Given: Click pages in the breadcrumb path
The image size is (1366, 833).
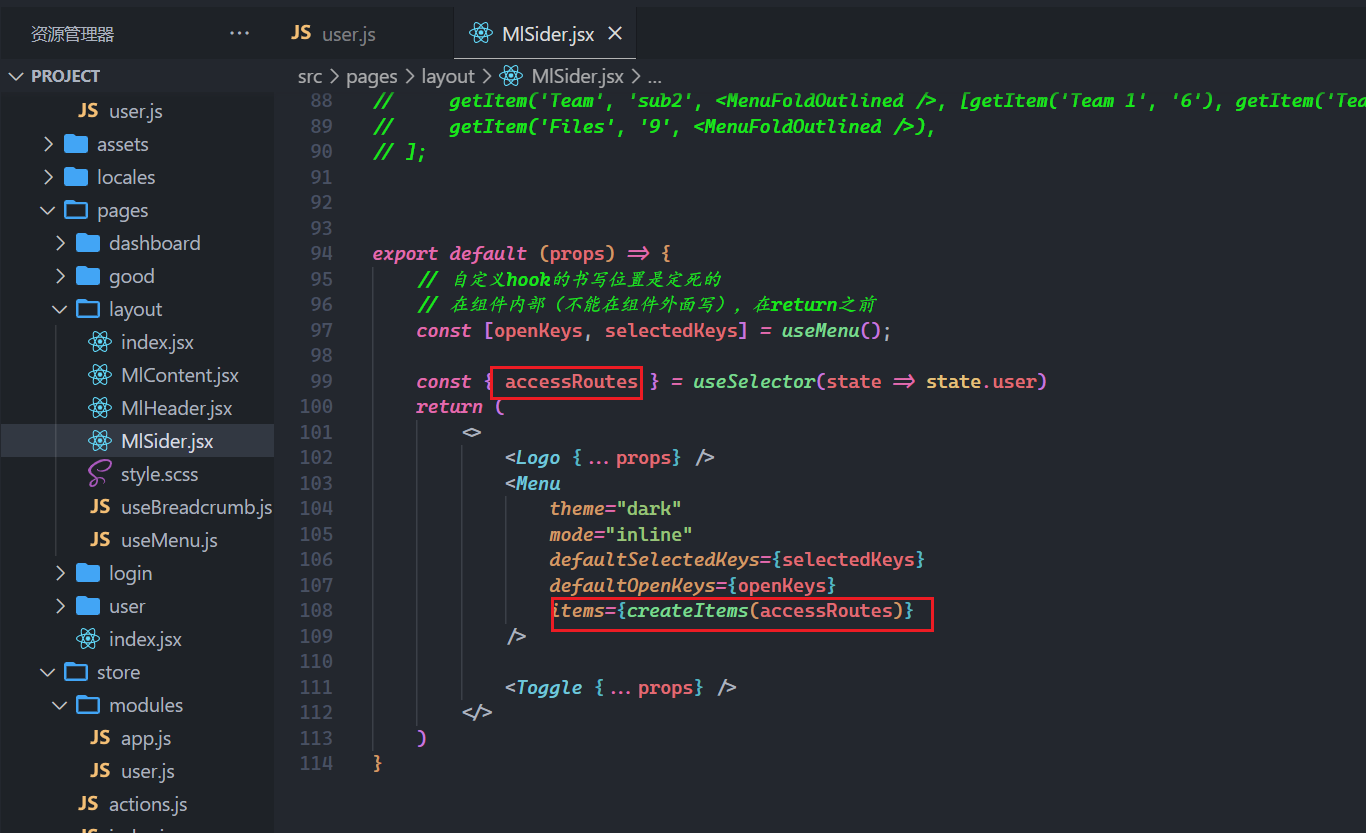Looking at the screenshot, I should click(372, 76).
